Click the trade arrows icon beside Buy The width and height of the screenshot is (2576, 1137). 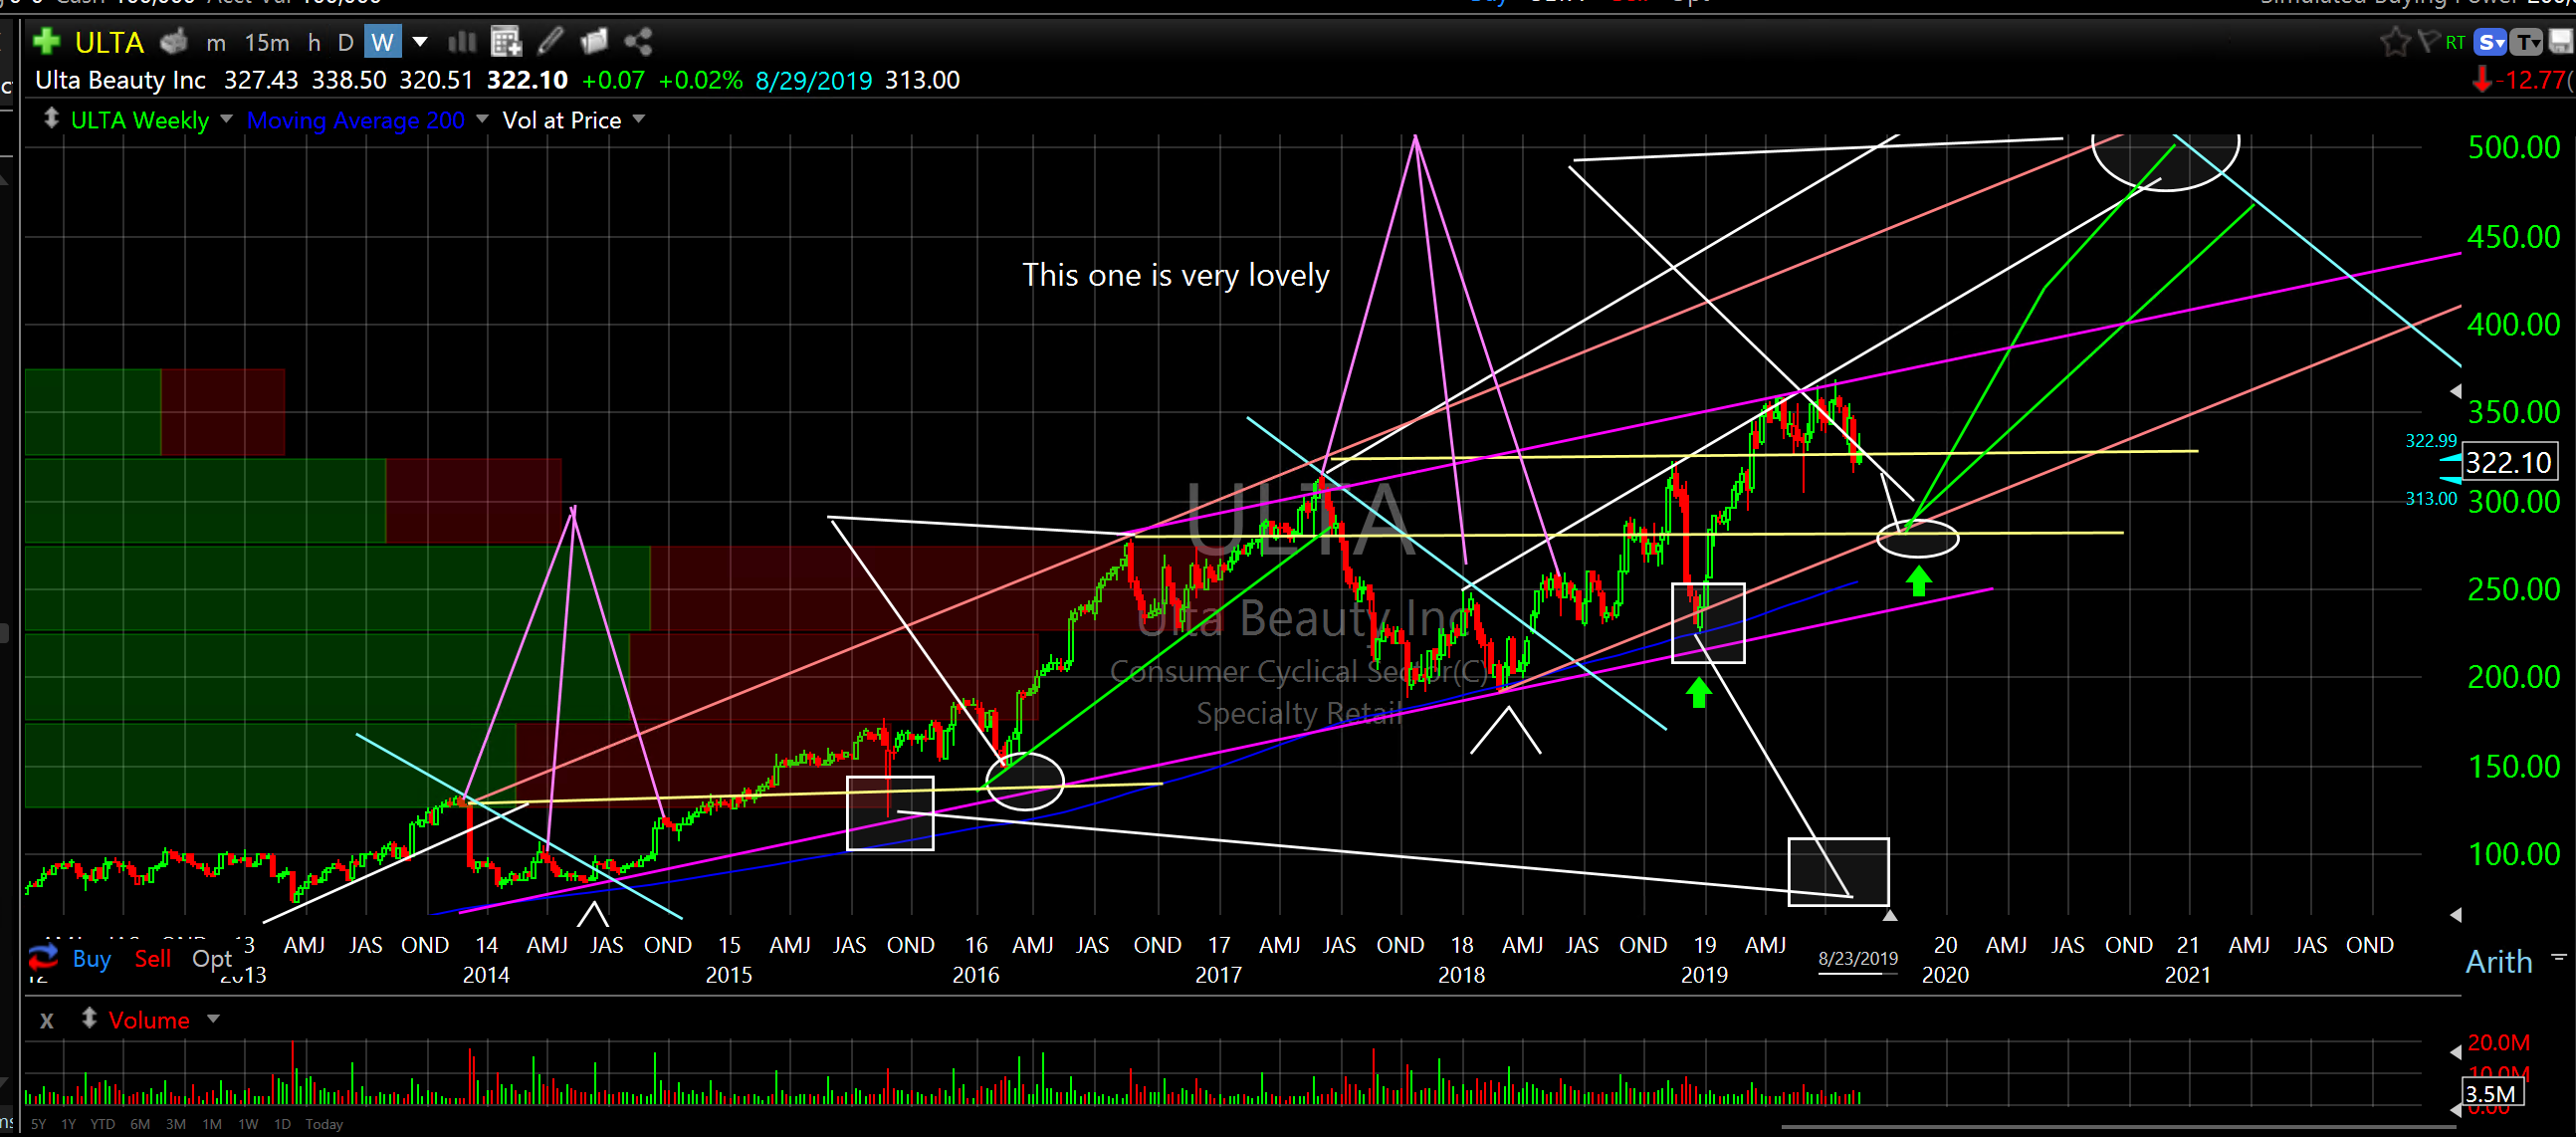[x=43, y=958]
